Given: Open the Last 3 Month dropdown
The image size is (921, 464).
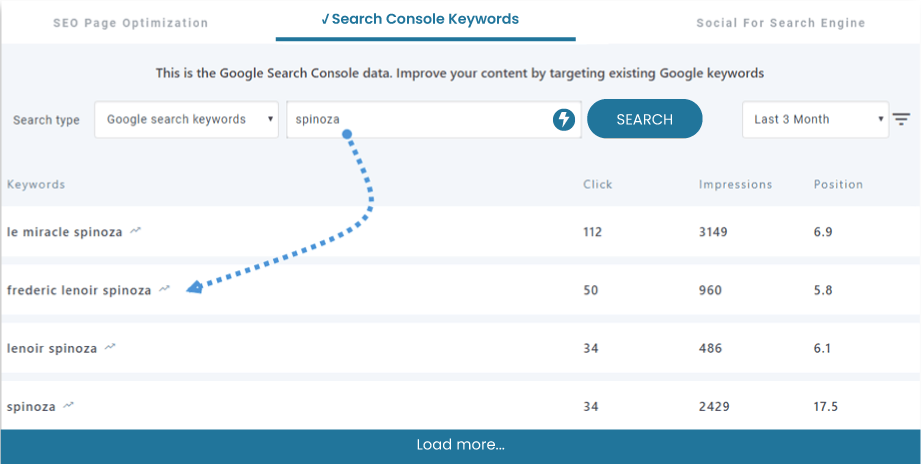Looking at the screenshot, I should [x=814, y=120].
